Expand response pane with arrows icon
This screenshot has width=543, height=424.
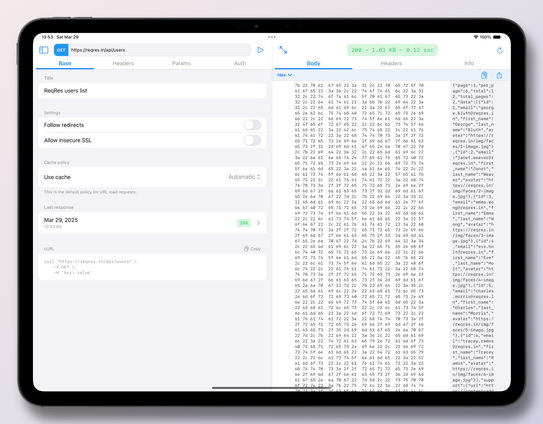(283, 50)
